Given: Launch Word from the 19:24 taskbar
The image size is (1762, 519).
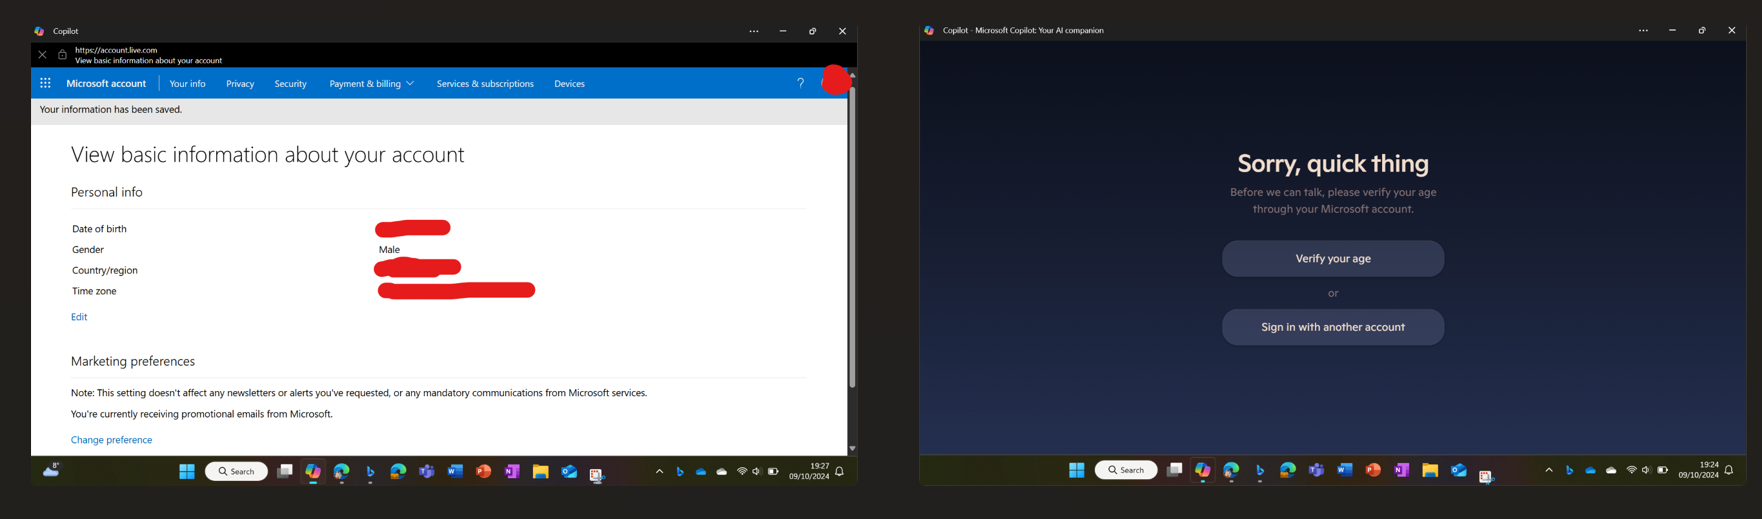Looking at the screenshot, I should click(x=1344, y=470).
